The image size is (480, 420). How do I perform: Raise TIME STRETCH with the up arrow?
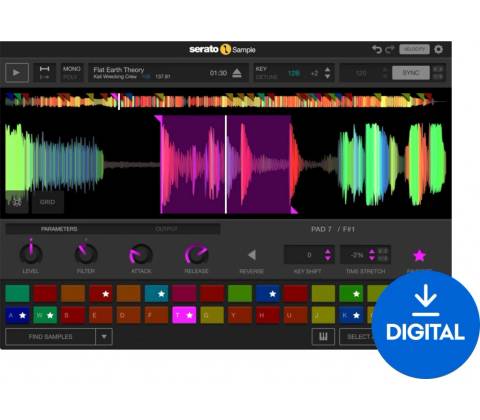pyautogui.click(x=372, y=252)
